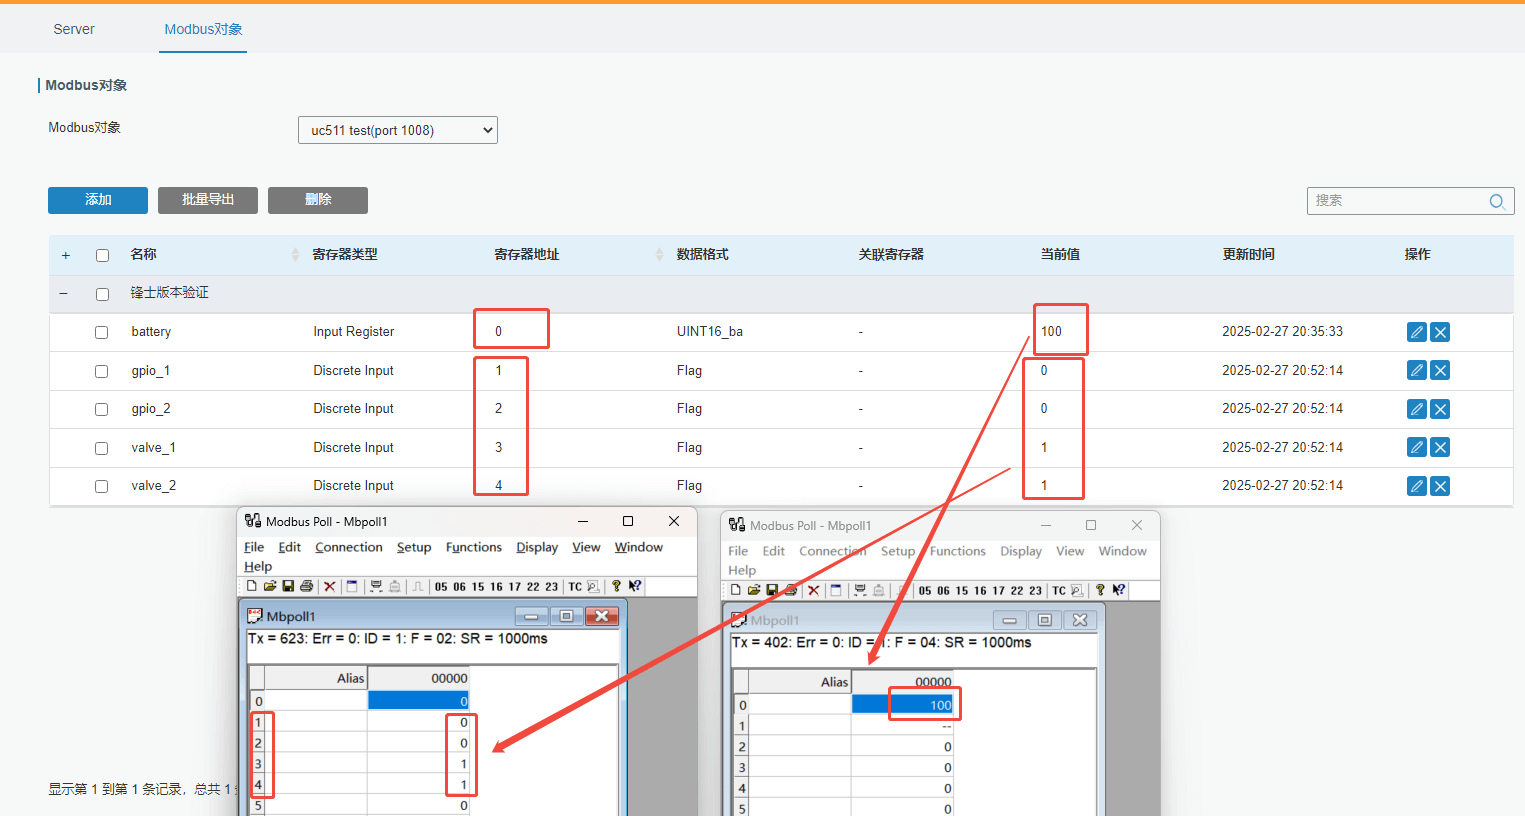Viewport: 1525px width, 816px height.
Task: Check the gpio_2 row checkbox
Action: [x=101, y=409]
